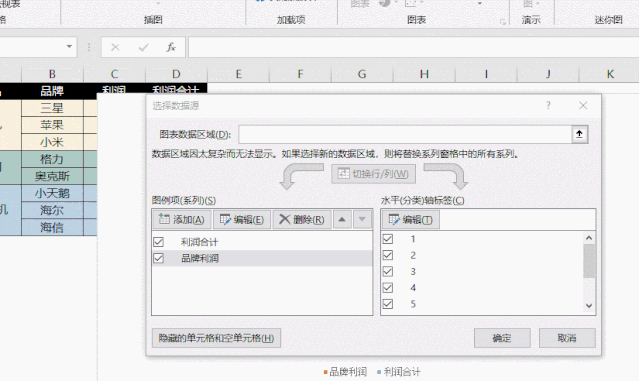Click the 利润合计 chart legend entry
Image resolution: width=639 pixels, height=381 pixels.
[399, 372]
